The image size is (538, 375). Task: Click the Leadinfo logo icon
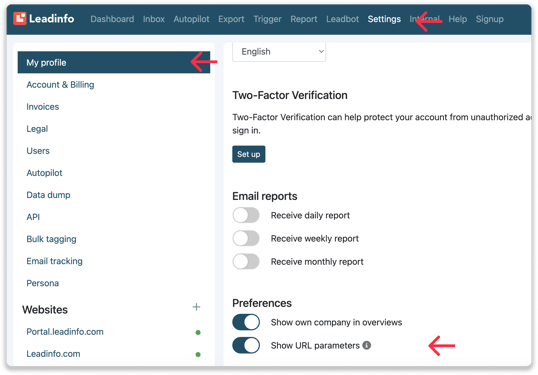coord(20,19)
